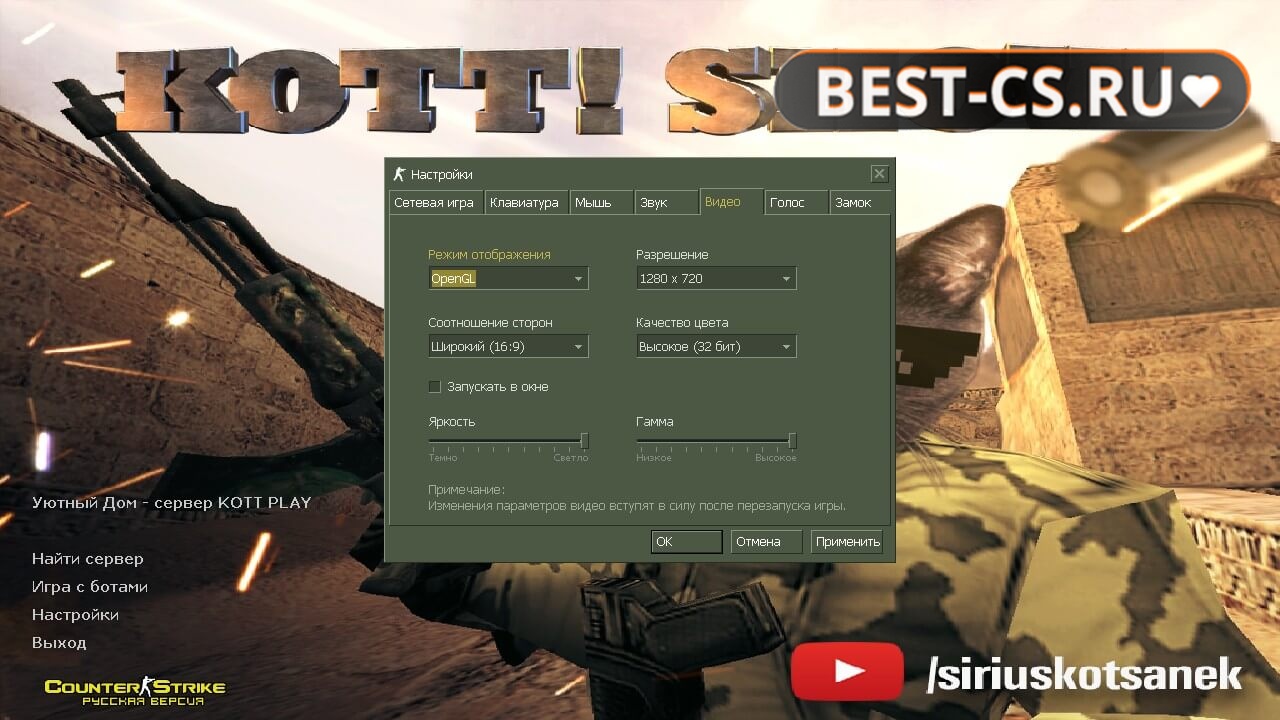The height and width of the screenshot is (720, 1280).
Task: Switch to the Звук tab
Action: coord(666,202)
